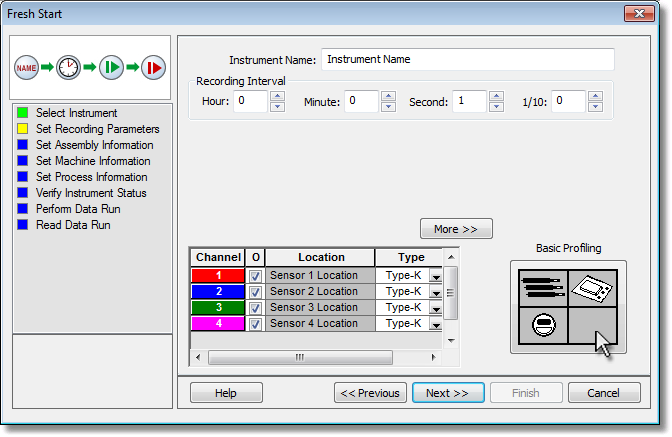The height and width of the screenshot is (437, 672).
Task: Click the blue channel 2 color cell
Action: (218, 291)
